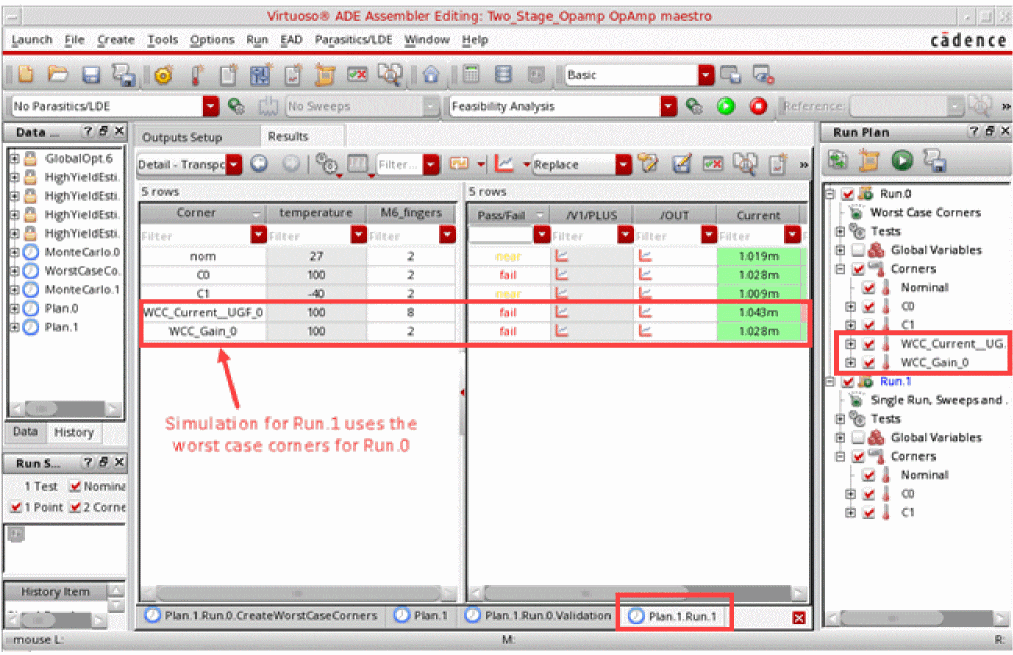Click the red Stop Simulation button
This screenshot has height=655, width=1013.
click(x=758, y=106)
